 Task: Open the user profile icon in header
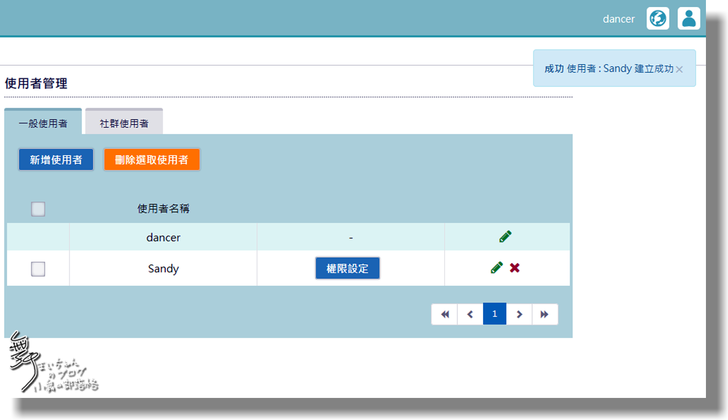click(x=689, y=18)
